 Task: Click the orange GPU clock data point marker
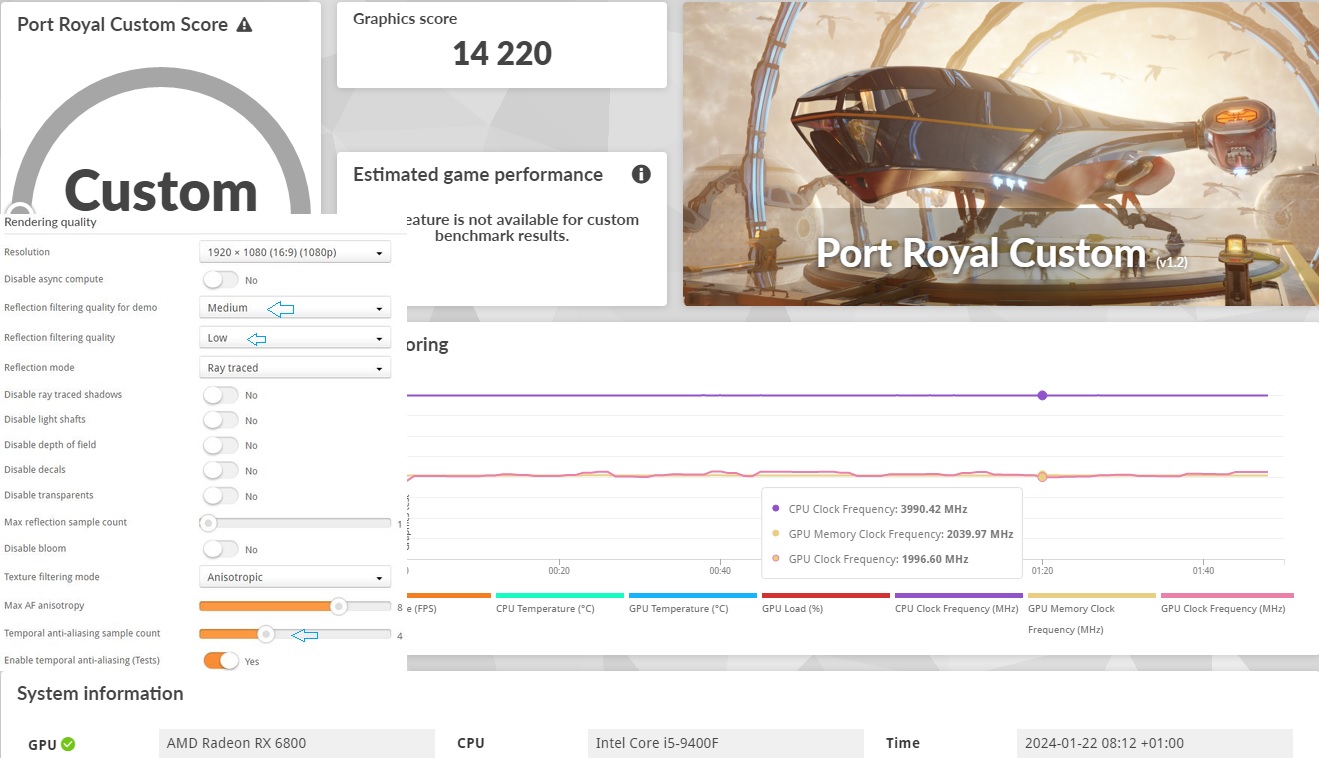click(1042, 477)
